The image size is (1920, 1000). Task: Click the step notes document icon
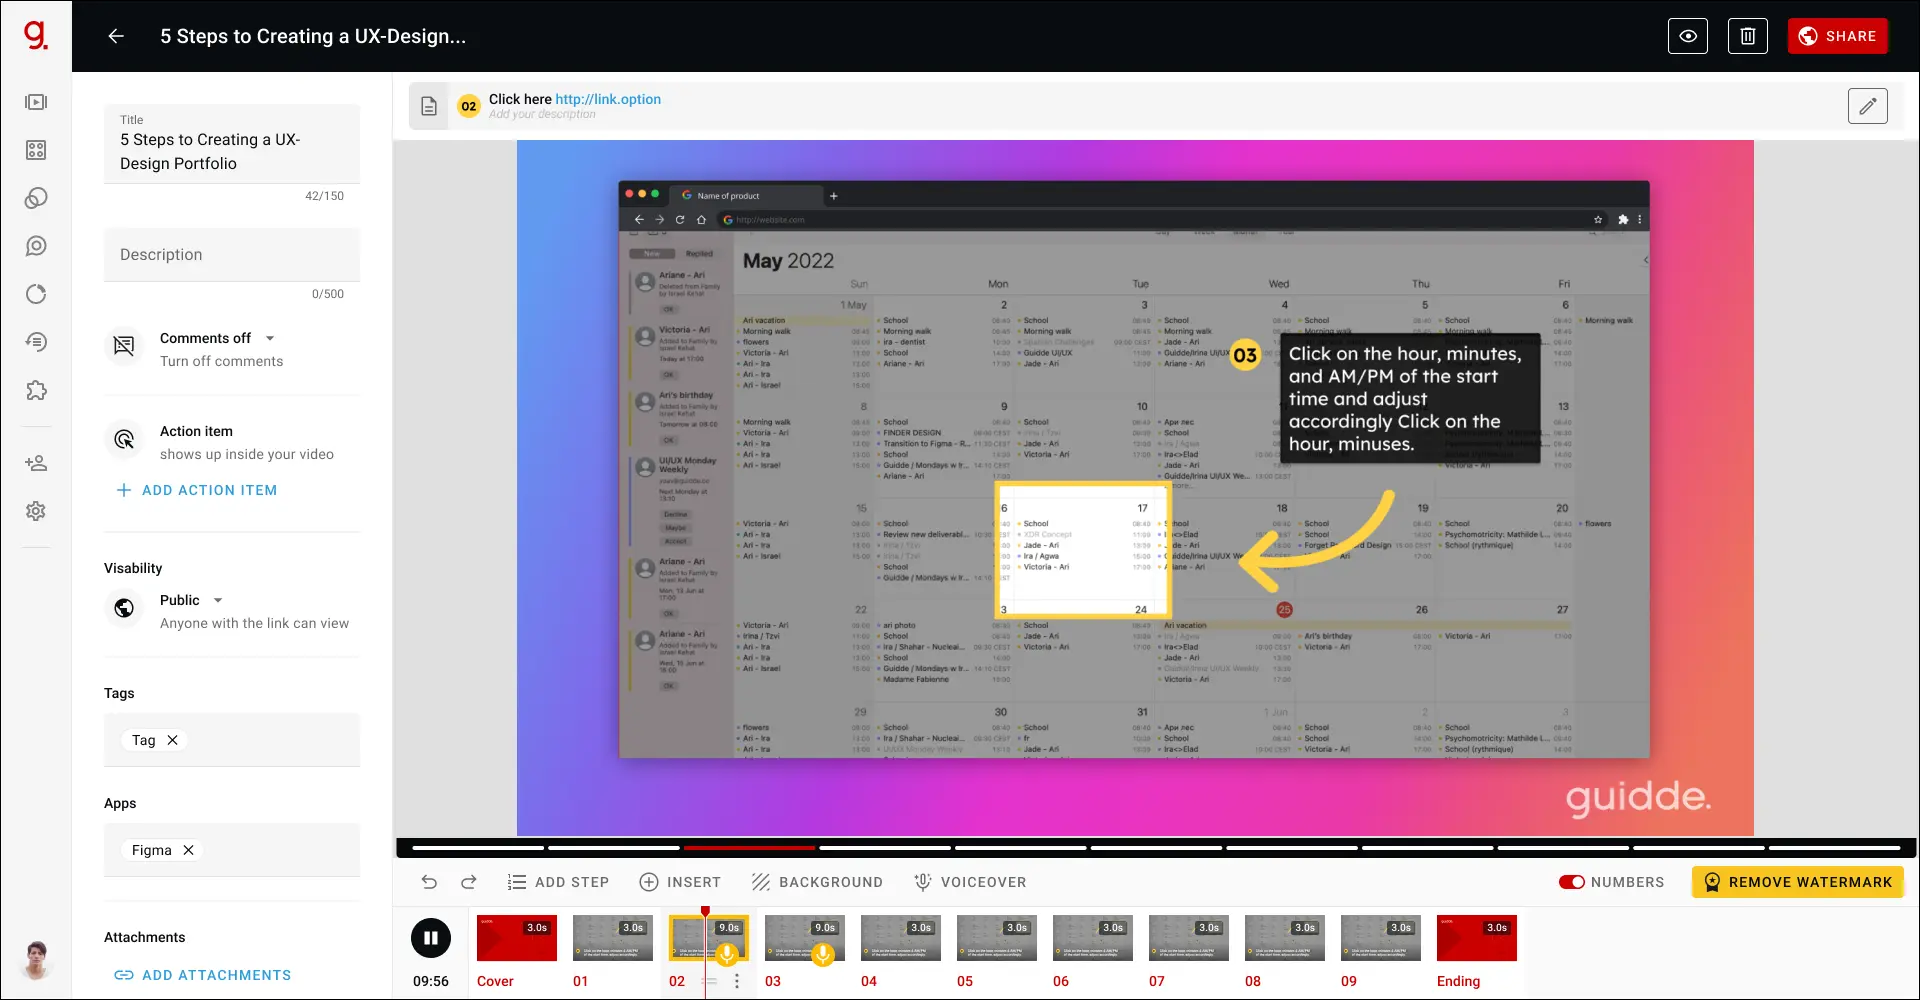point(429,106)
